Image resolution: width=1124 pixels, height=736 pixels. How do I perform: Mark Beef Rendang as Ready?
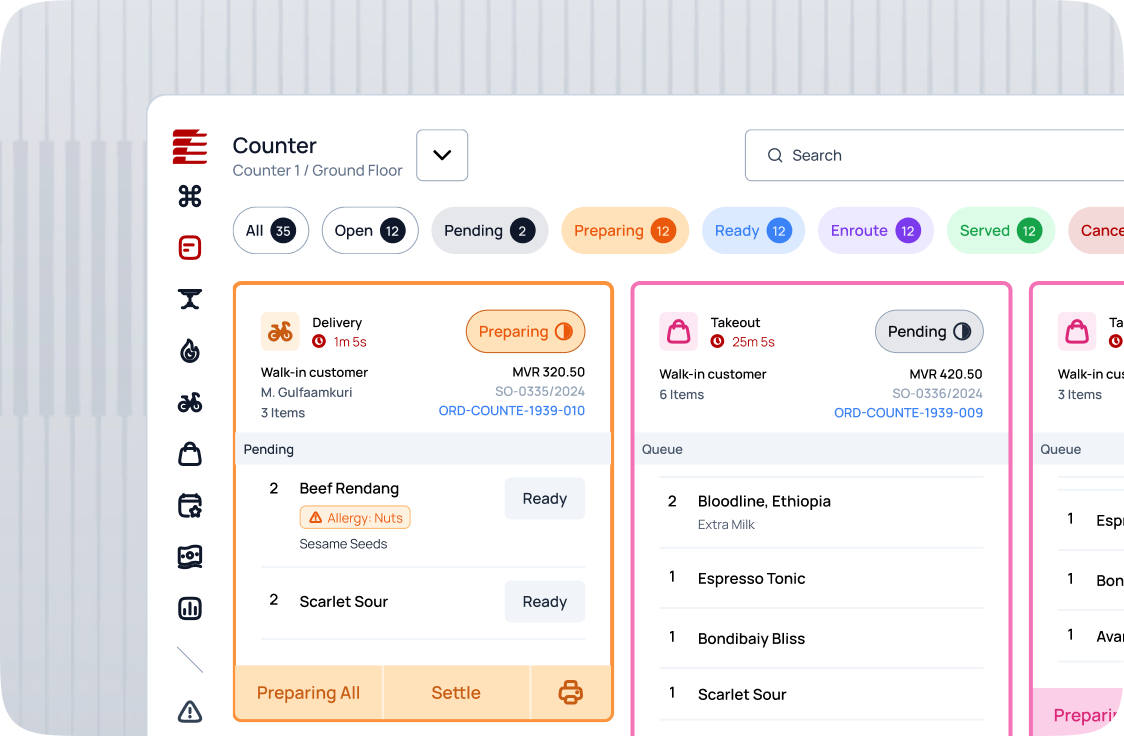click(x=545, y=499)
